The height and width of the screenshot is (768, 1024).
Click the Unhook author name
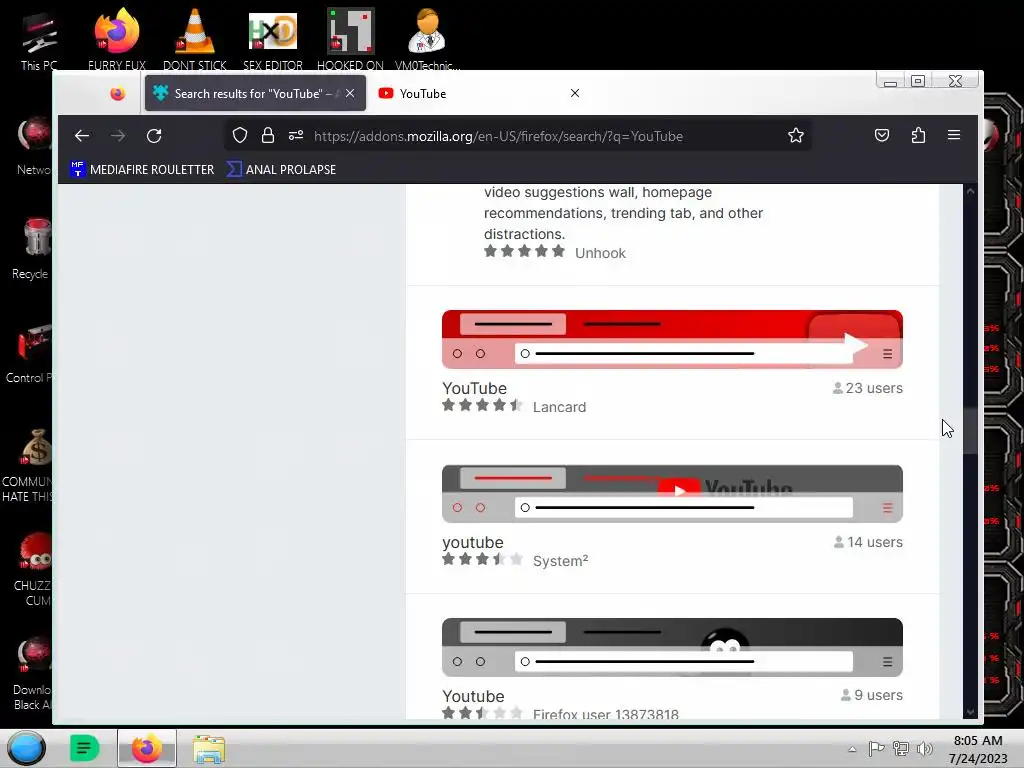pos(600,253)
